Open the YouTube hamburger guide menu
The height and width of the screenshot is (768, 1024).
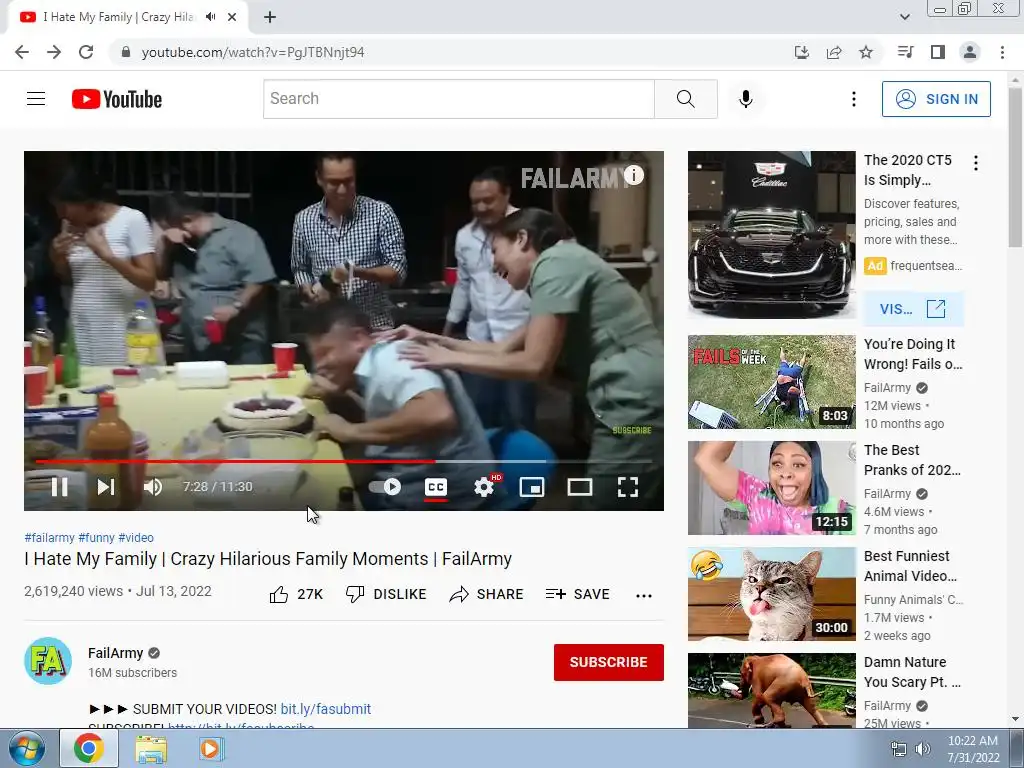pos(36,99)
